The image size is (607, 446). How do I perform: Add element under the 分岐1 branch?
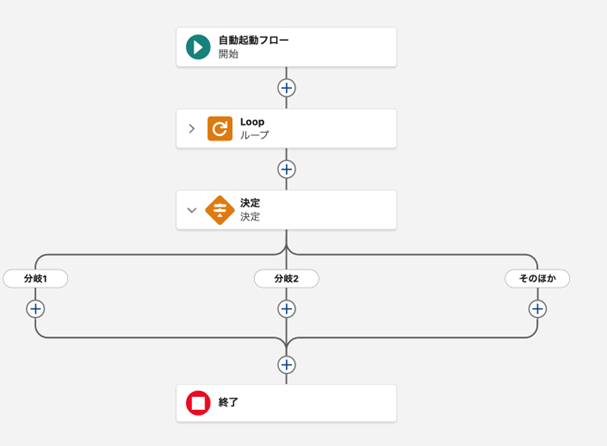(x=36, y=309)
